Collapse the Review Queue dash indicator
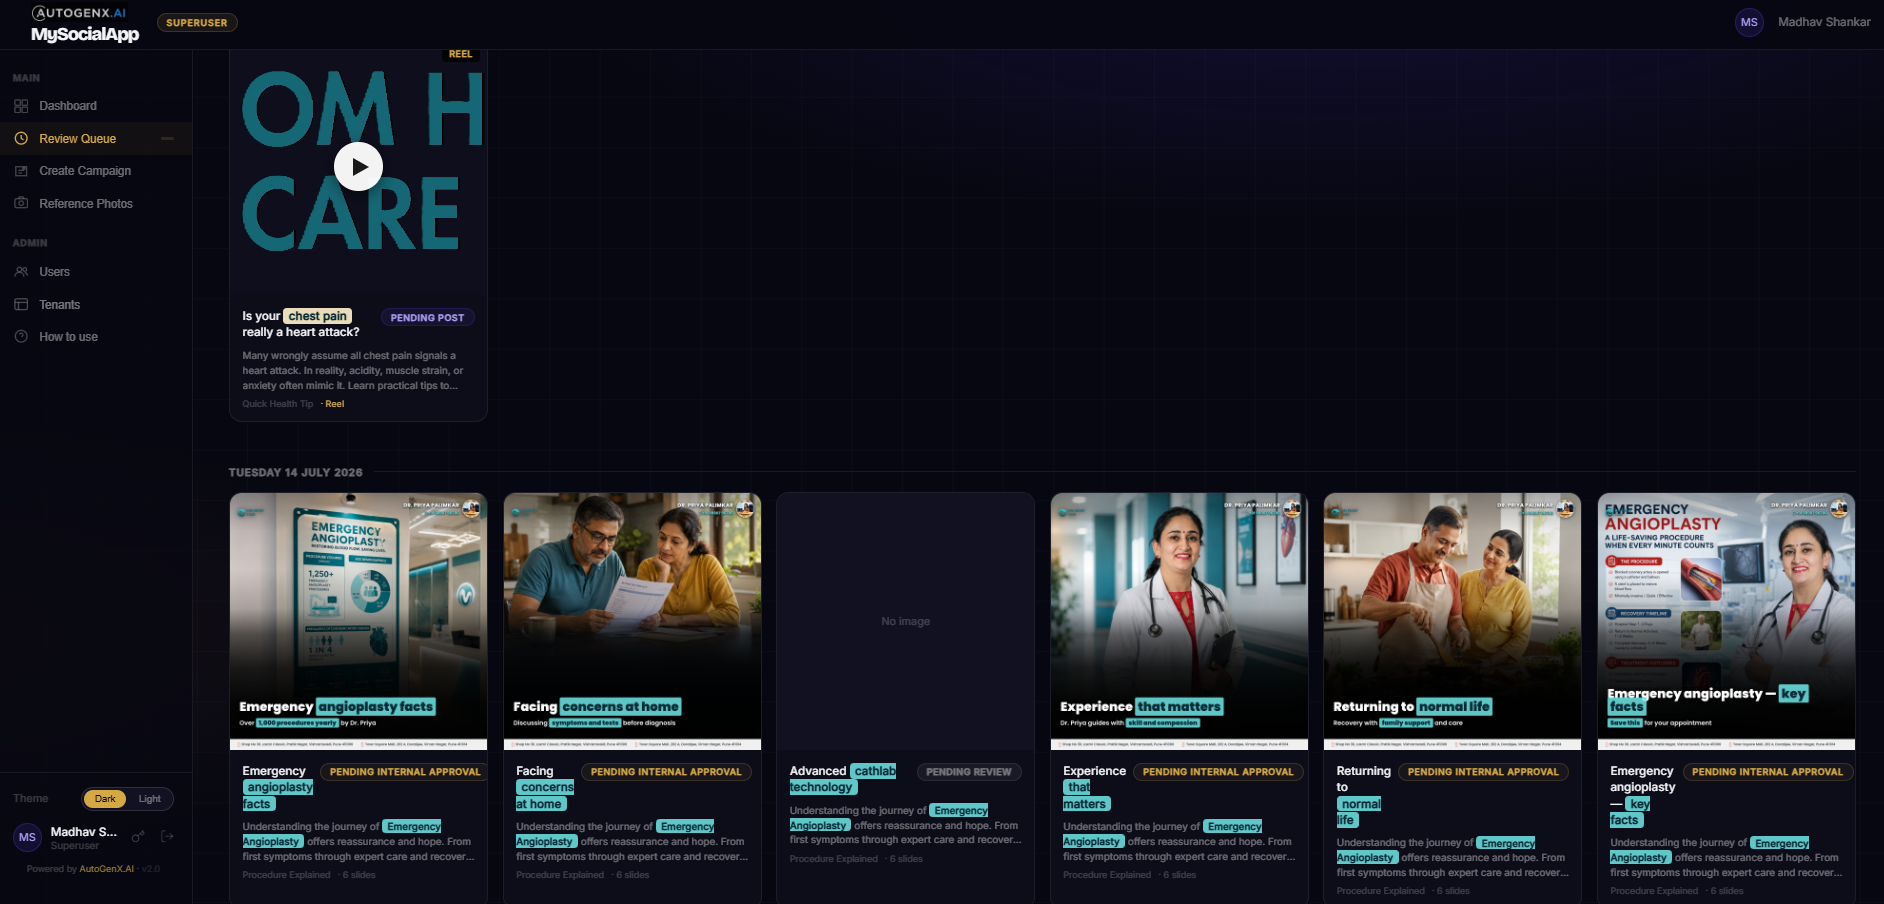This screenshot has width=1884, height=904. pyautogui.click(x=167, y=139)
